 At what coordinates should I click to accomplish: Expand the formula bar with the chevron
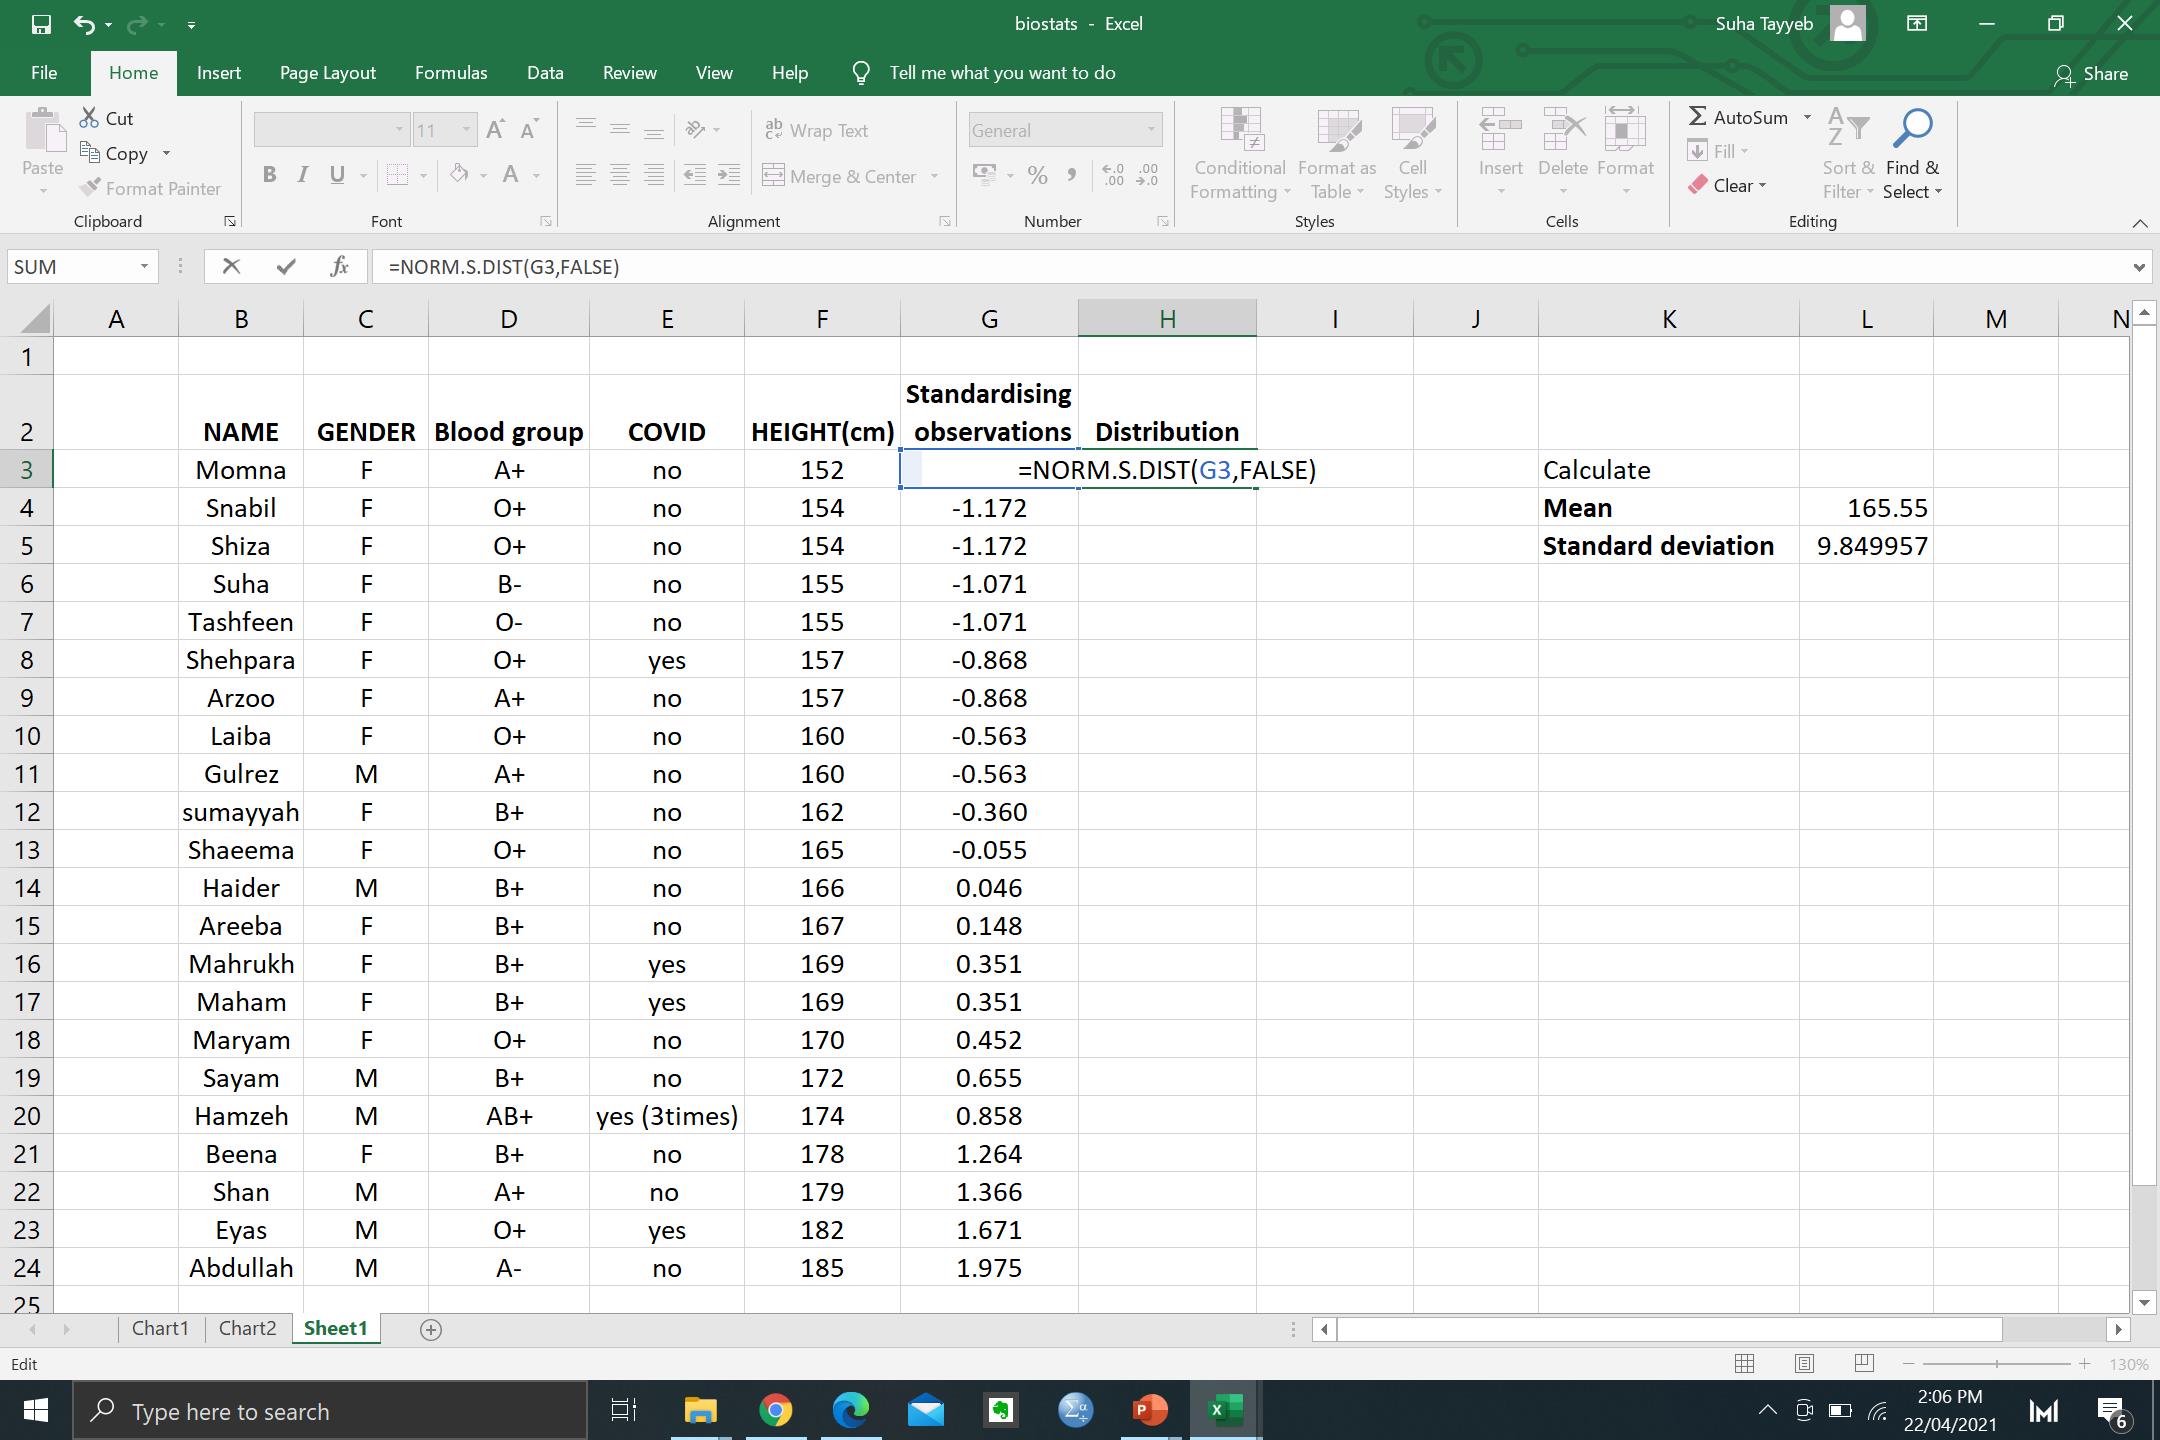pyautogui.click(x=2139, y=267)
